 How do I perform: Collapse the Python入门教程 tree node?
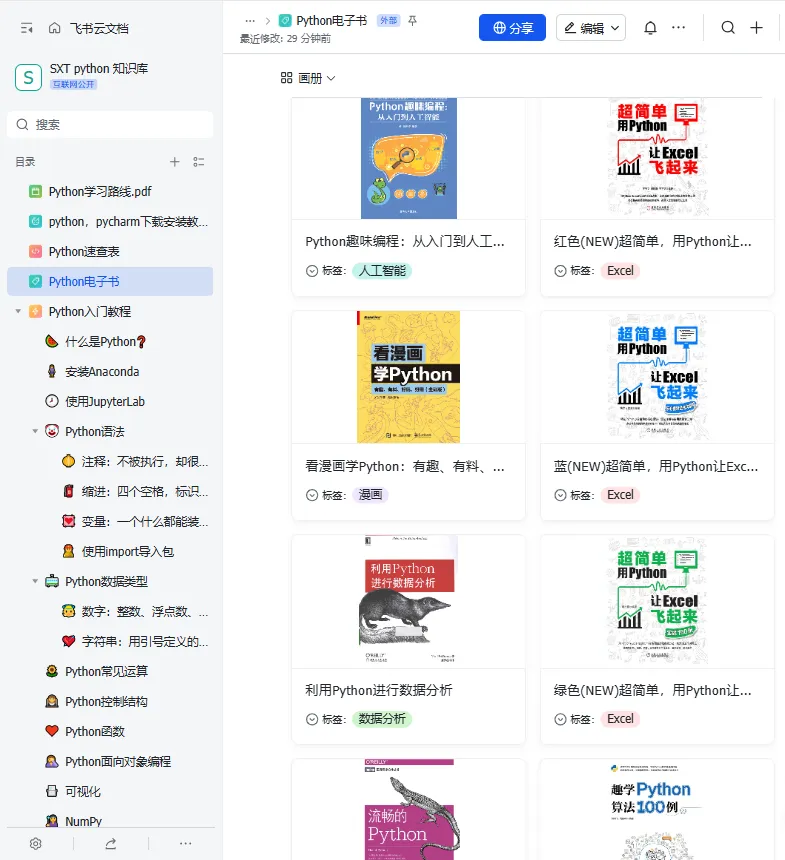(x=18, y=311)
